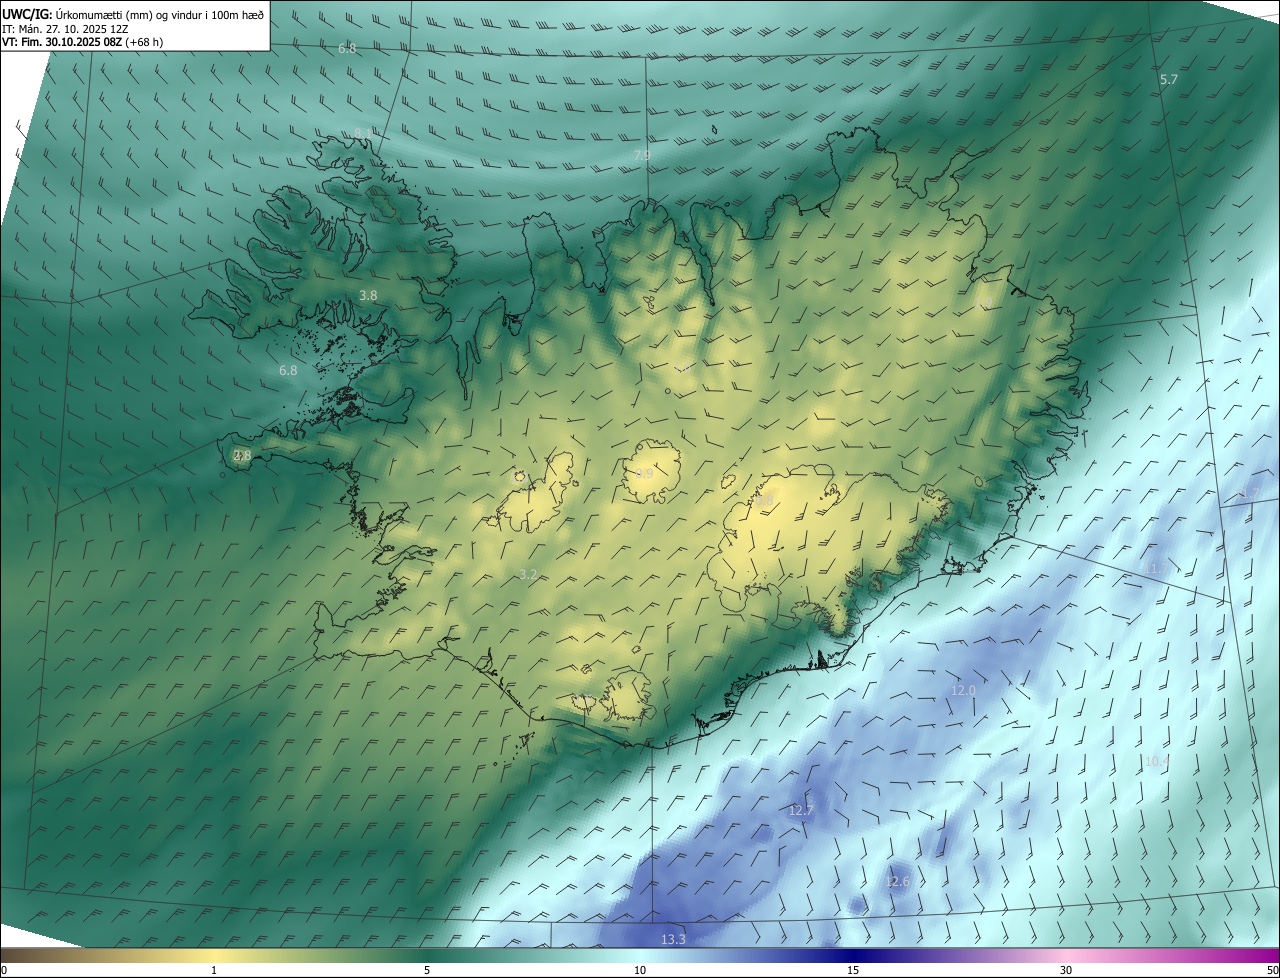The image size is (1280, 978).
Task: Click the 0.9 value on Hofsjökull glacier
Action: pos(645,473)
